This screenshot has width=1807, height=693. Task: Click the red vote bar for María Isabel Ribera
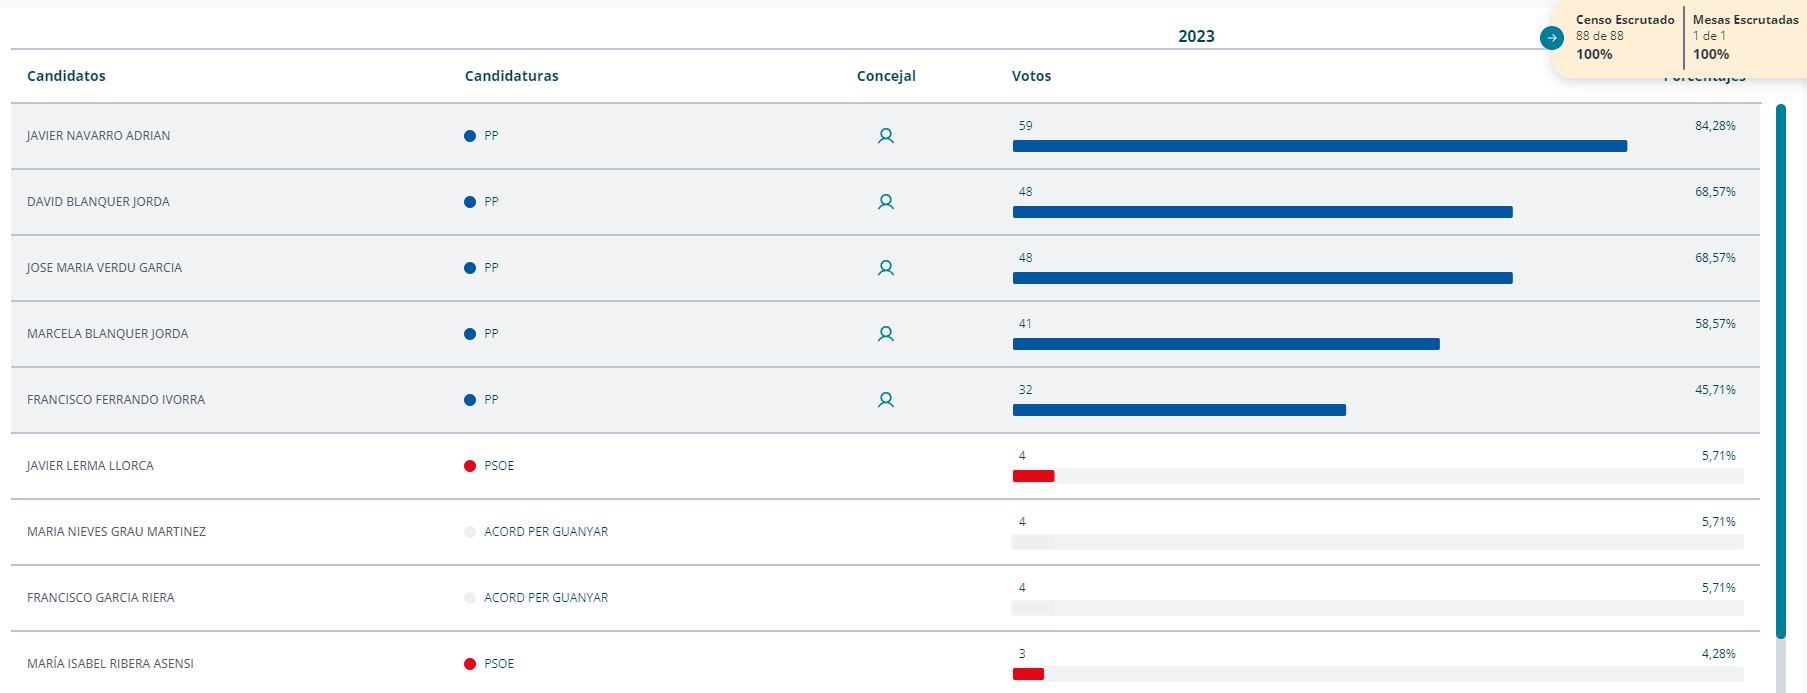[1028, 674]
